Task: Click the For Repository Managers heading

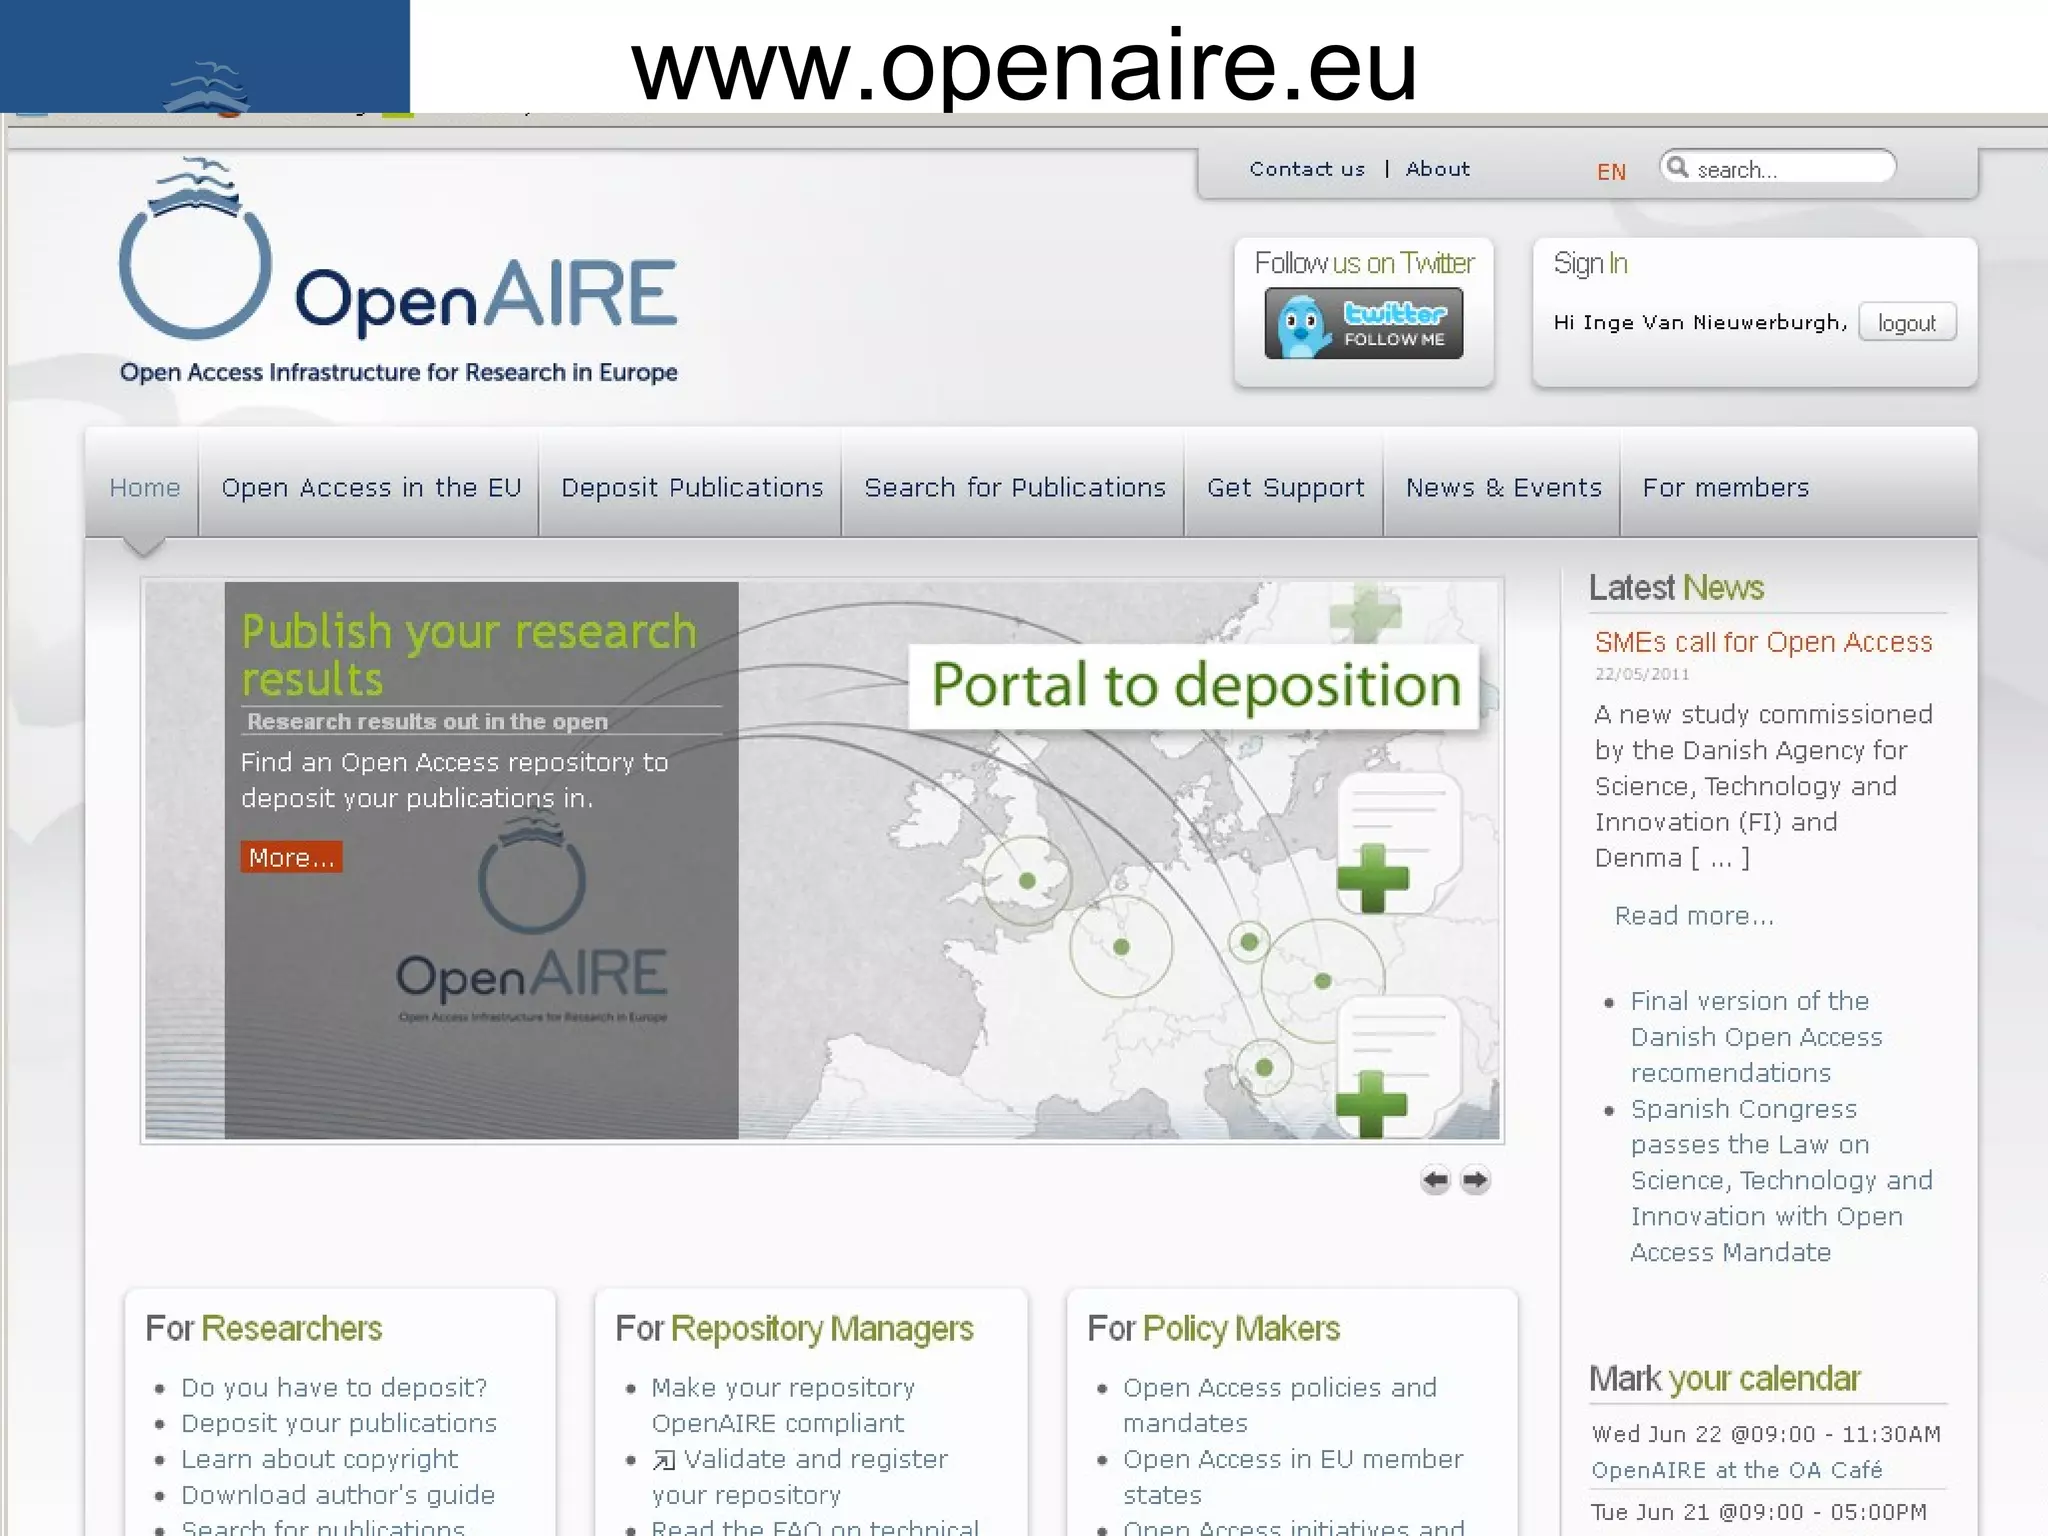Action: click(794, 1328)
